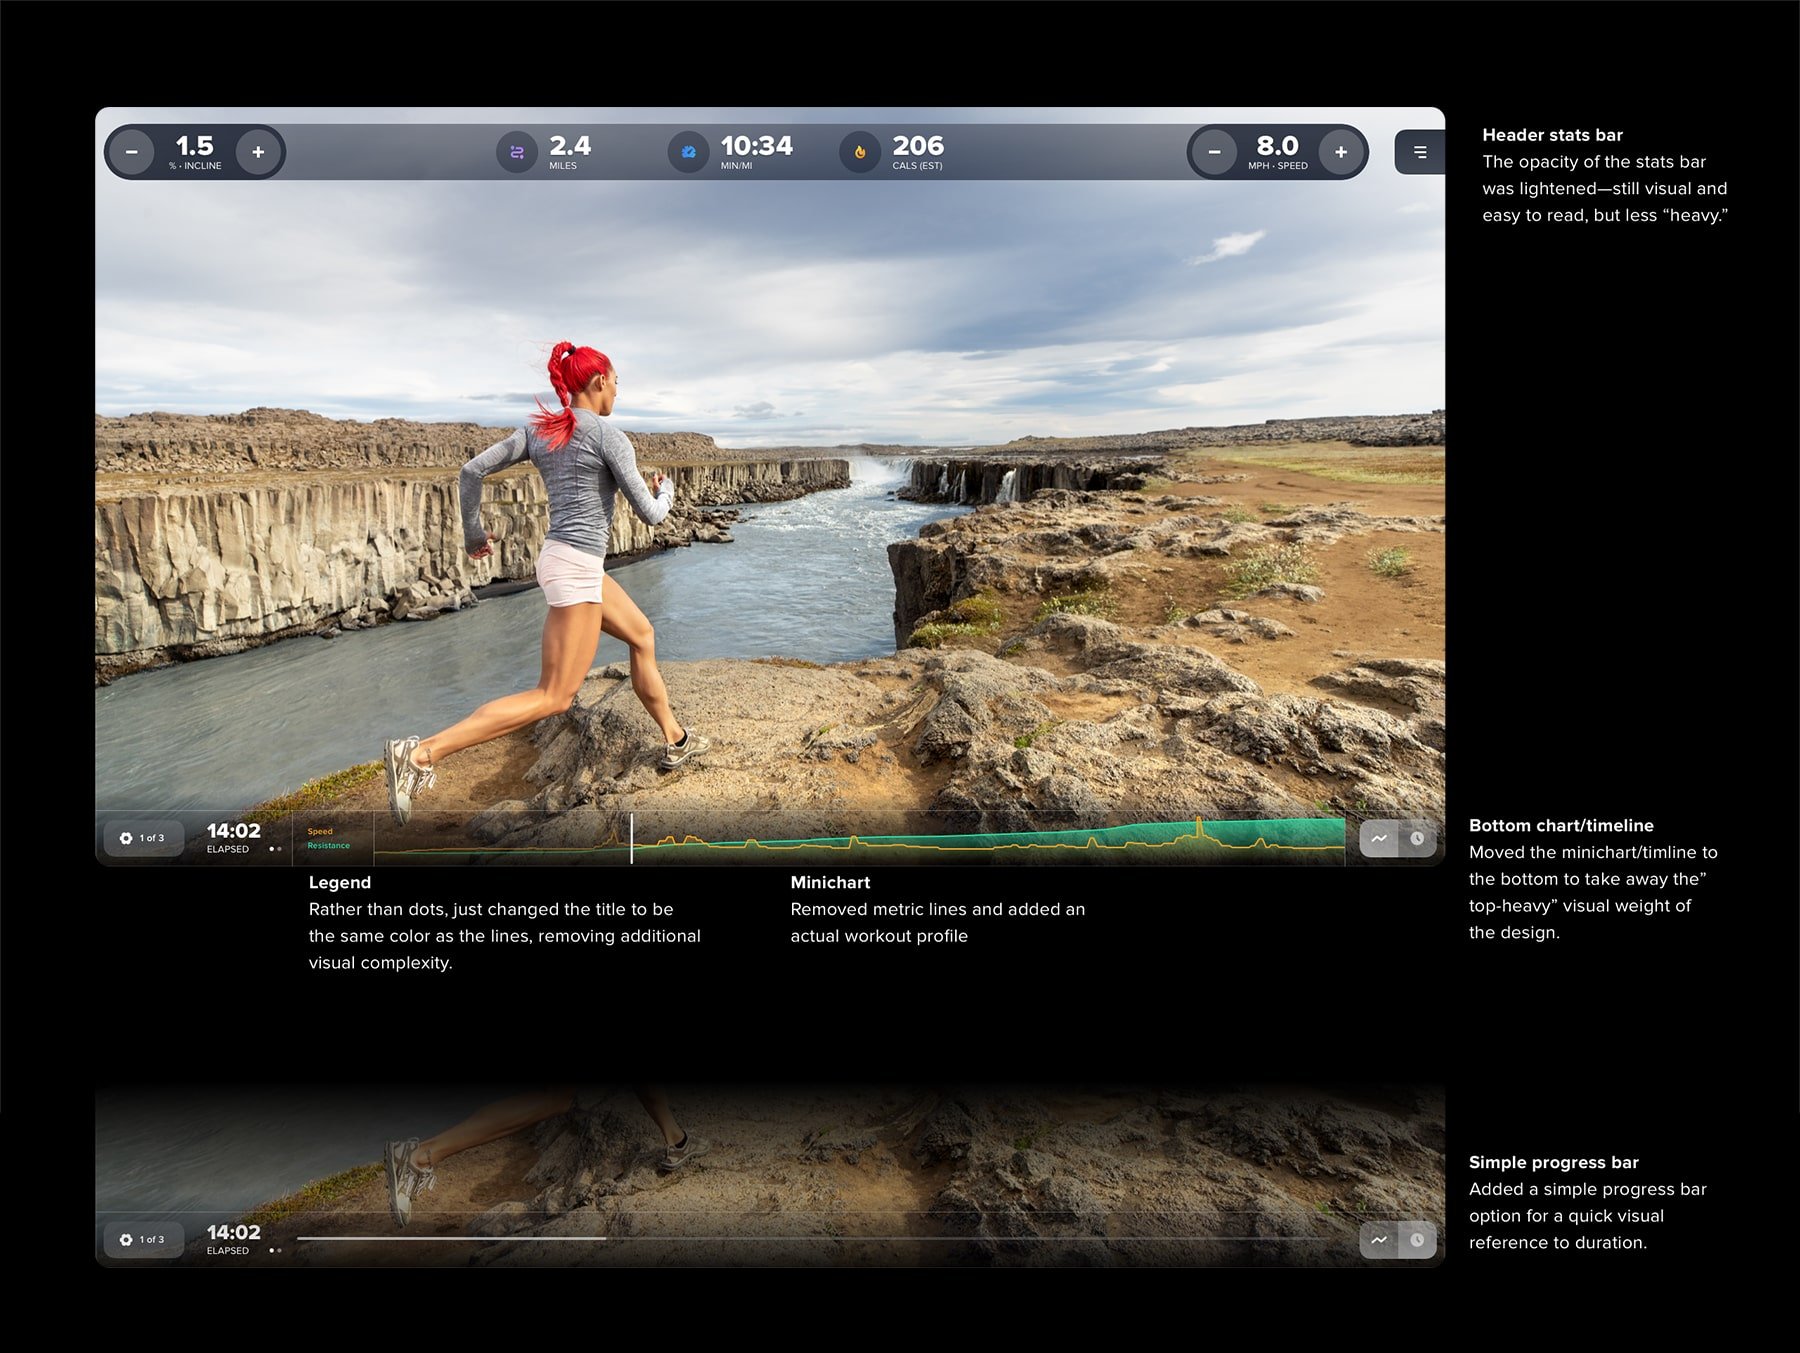
Task: Click the white simple progress bar track
Action: (812, 1238)
